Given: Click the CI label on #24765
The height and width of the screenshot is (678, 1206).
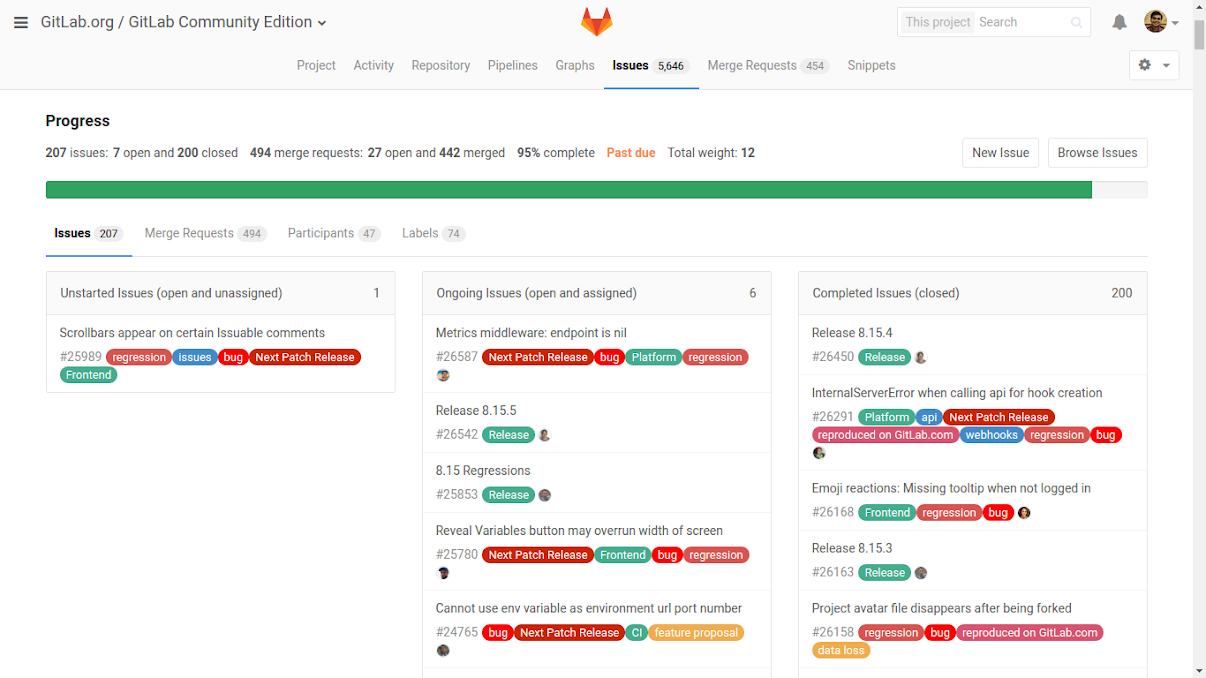Looking at the screenshot, I should (636, 632).
